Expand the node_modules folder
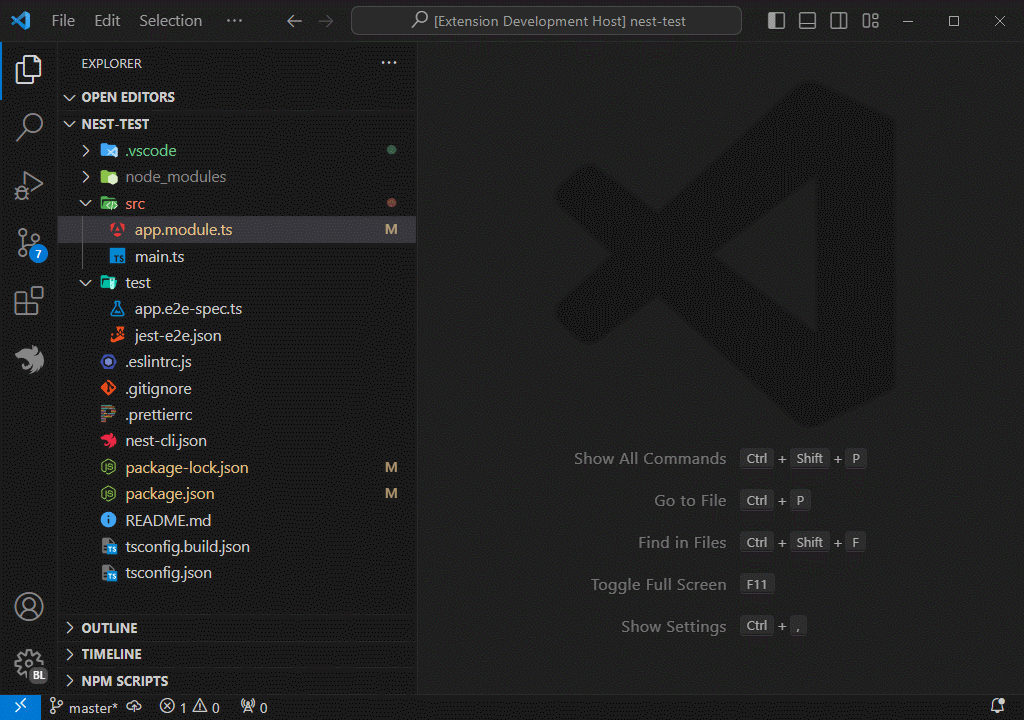 [85, 176]
